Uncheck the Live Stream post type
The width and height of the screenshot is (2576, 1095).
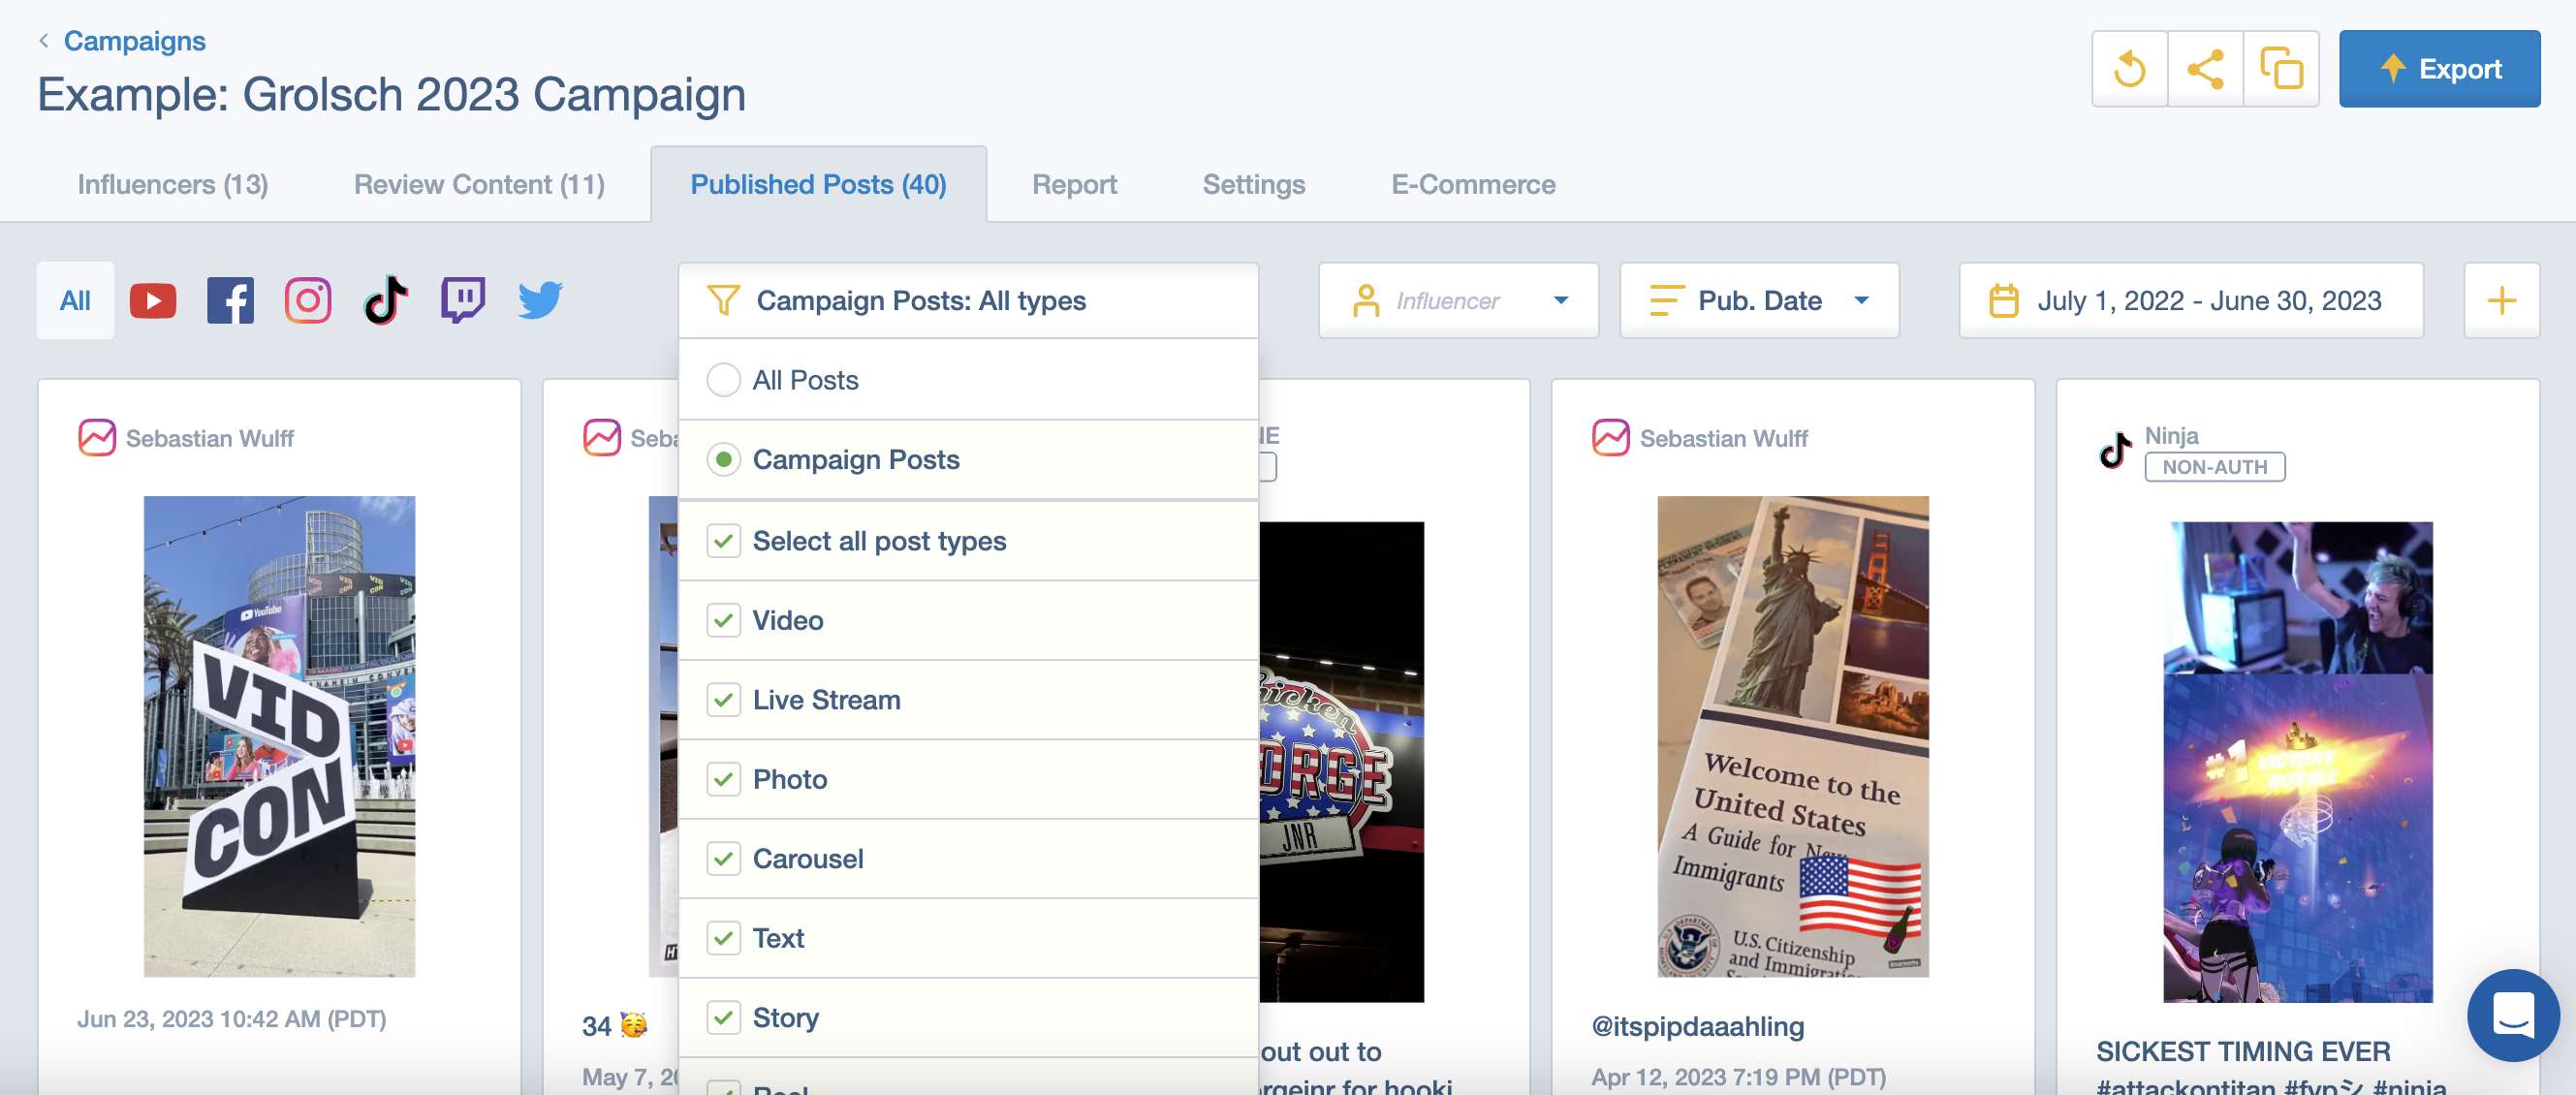[x=723, y=700]
